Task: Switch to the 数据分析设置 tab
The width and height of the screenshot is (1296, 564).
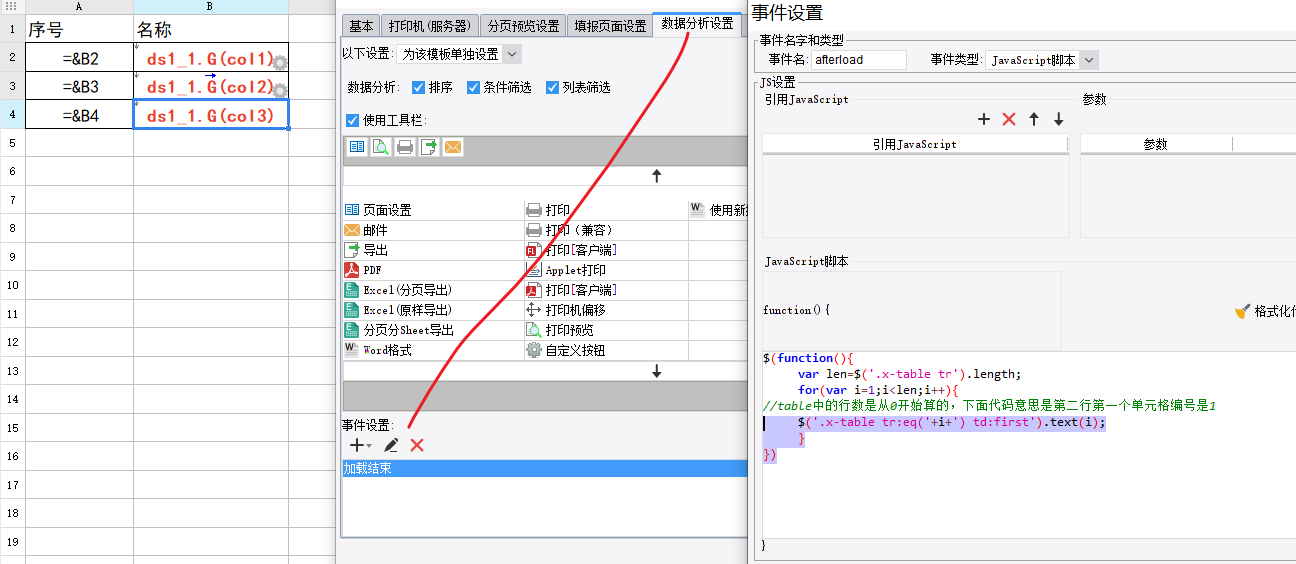Action: point(697,23)
